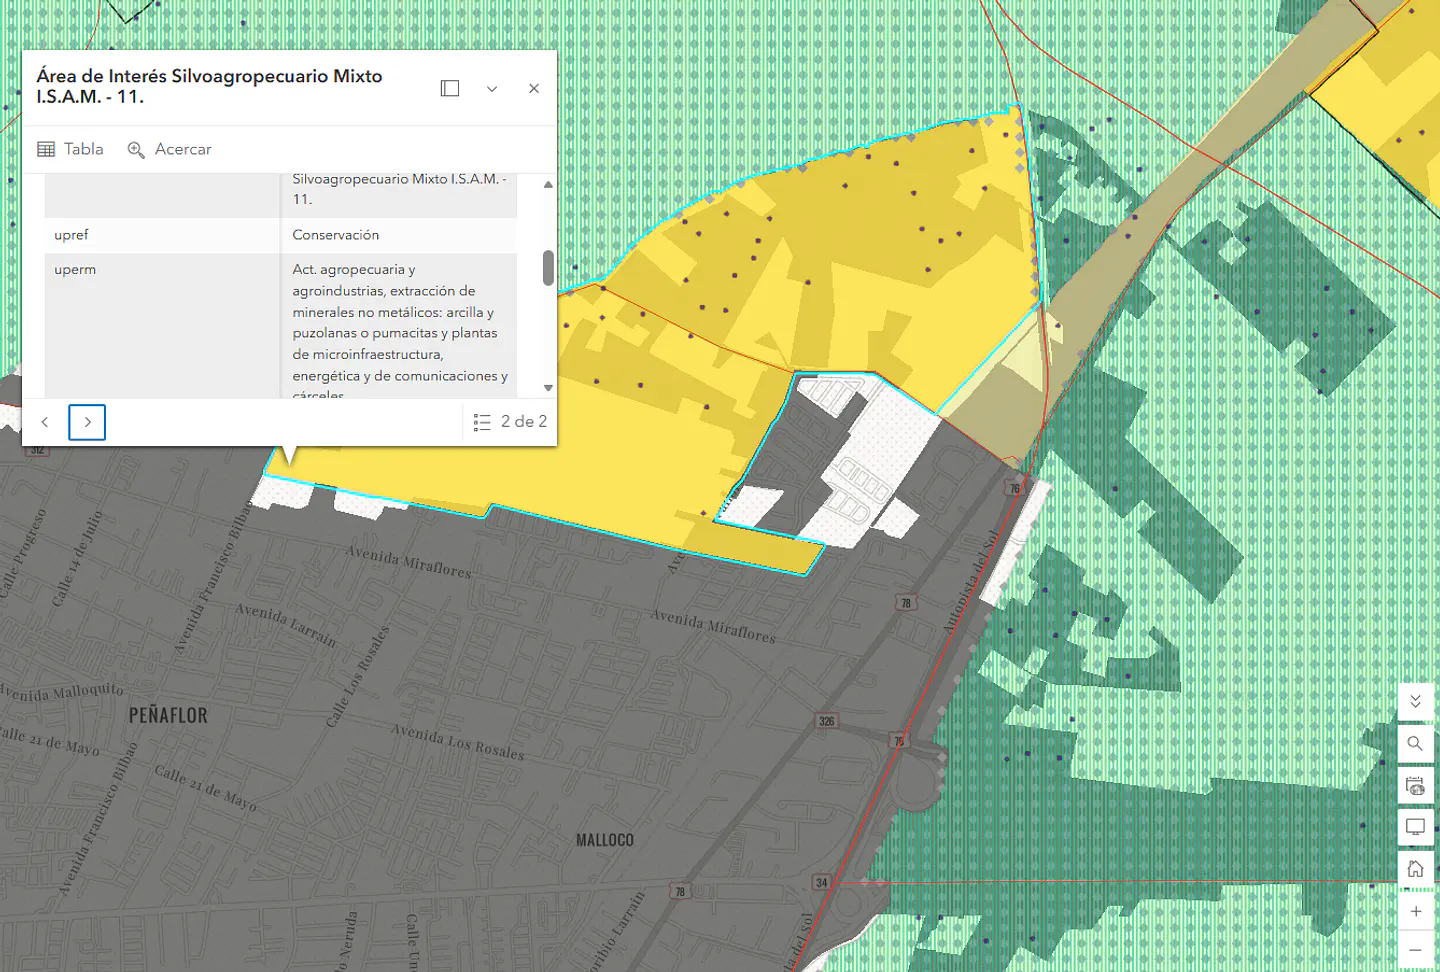Click the route 34 shield
The height and width of the screenshot is (972, 1440).
coord(821,882)
